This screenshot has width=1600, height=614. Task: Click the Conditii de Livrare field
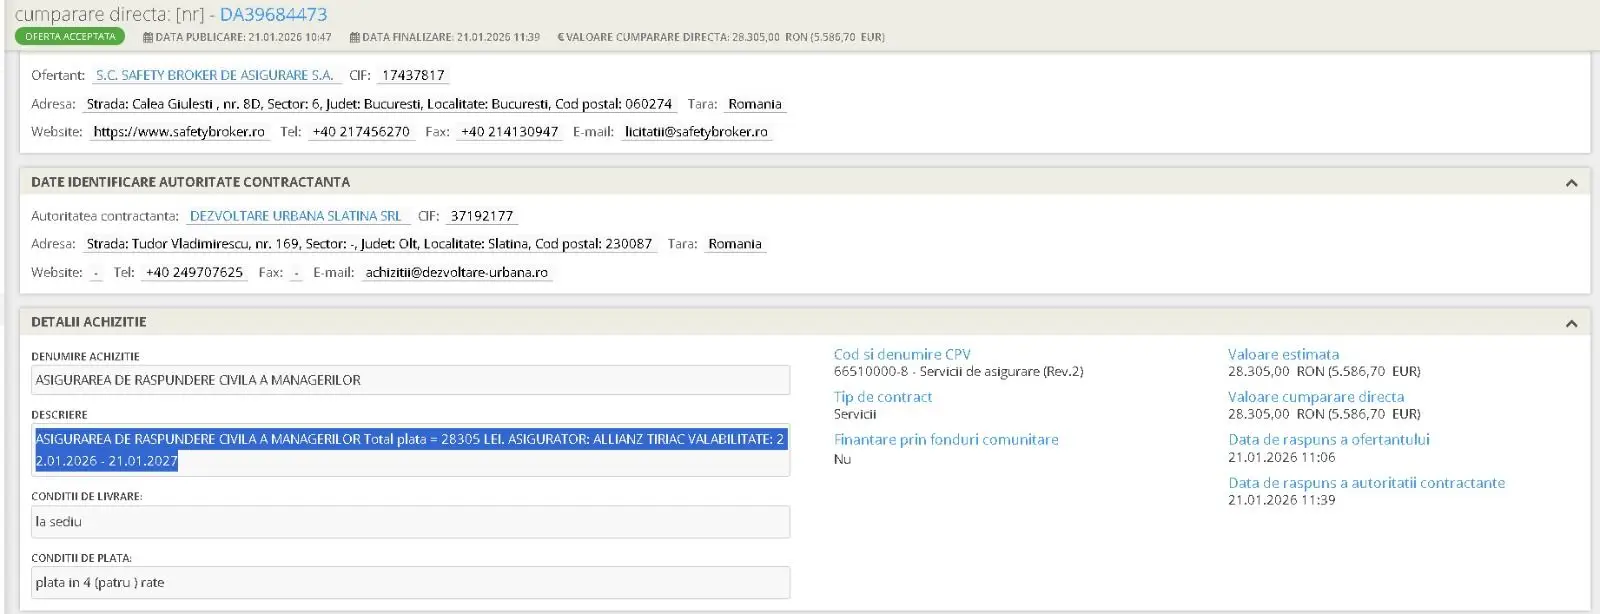410,522
